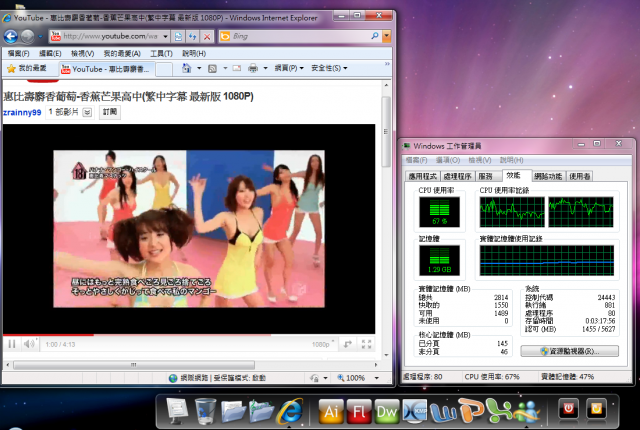Select the YouTube browser tab
Screen dimensions: 640x430
[x=107, y=69]
